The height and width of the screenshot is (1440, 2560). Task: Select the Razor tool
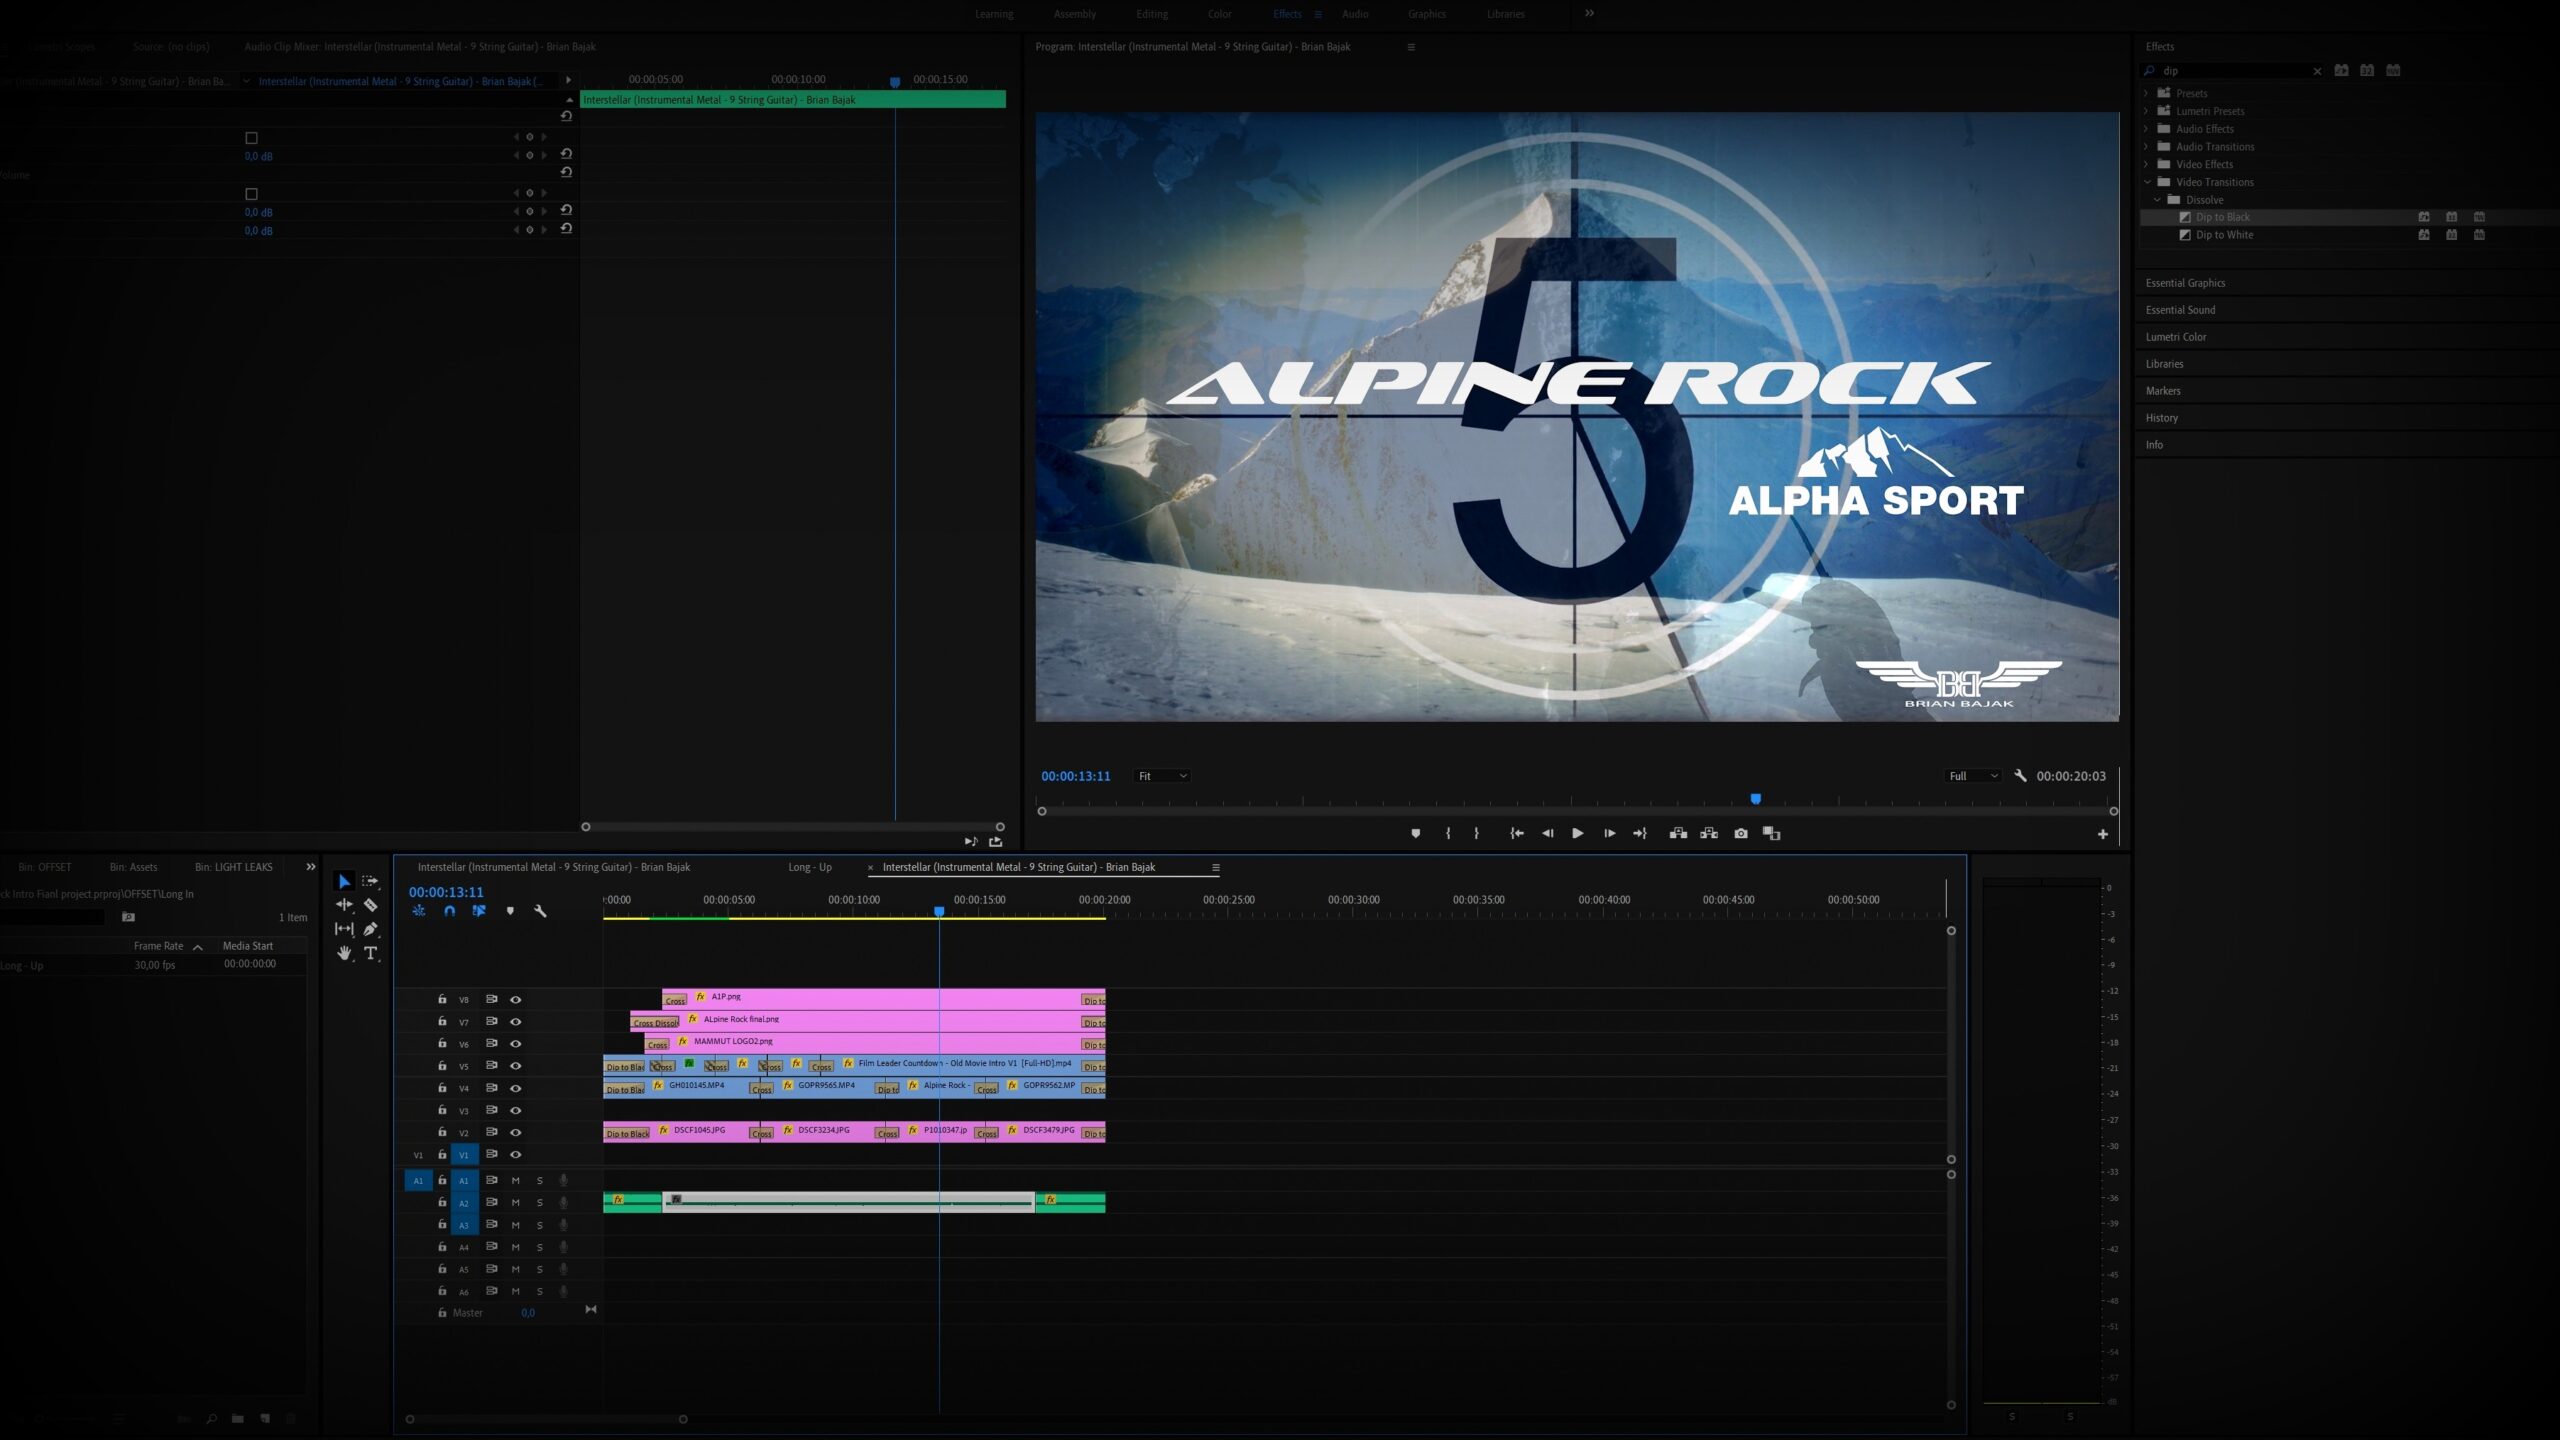[370, 905]
